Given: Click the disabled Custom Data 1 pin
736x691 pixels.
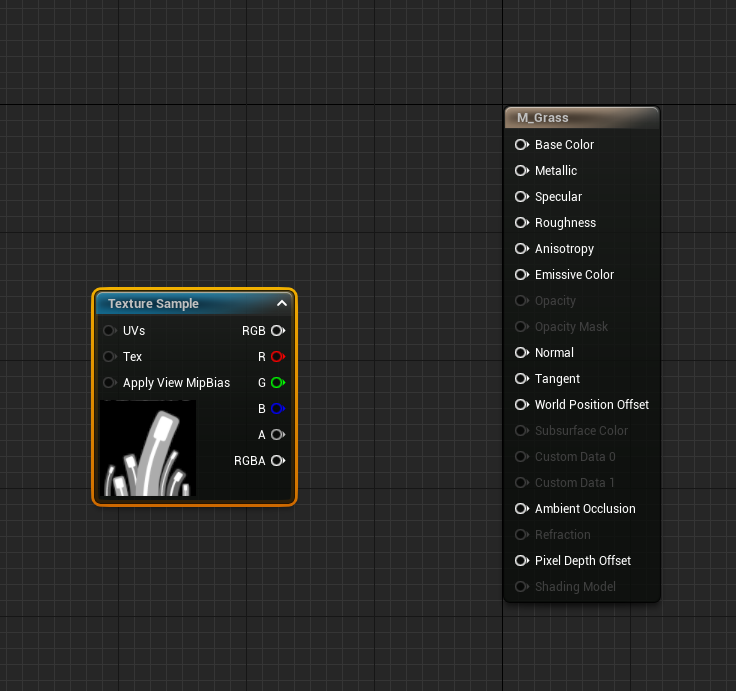Looking at the screenshot, I should (x=521, y=483).
